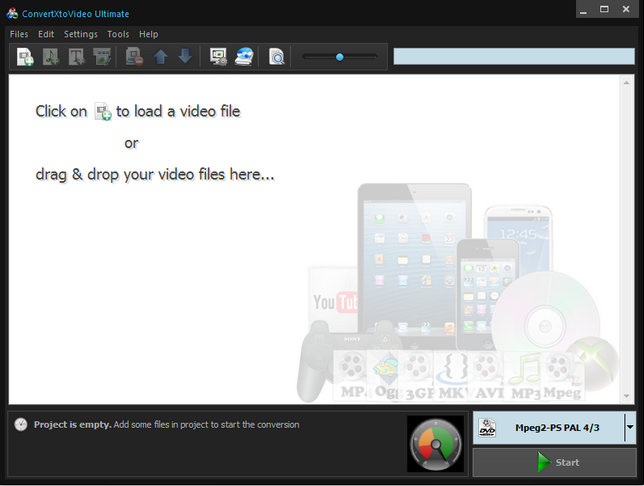Open the Settings menu
This screenshot has width=644, height=486.
coord(81,34)
